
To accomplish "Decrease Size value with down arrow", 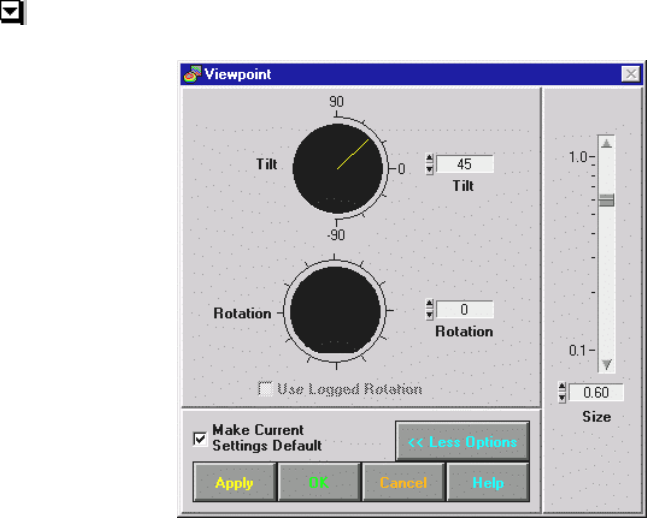I will tap(562, 397).
